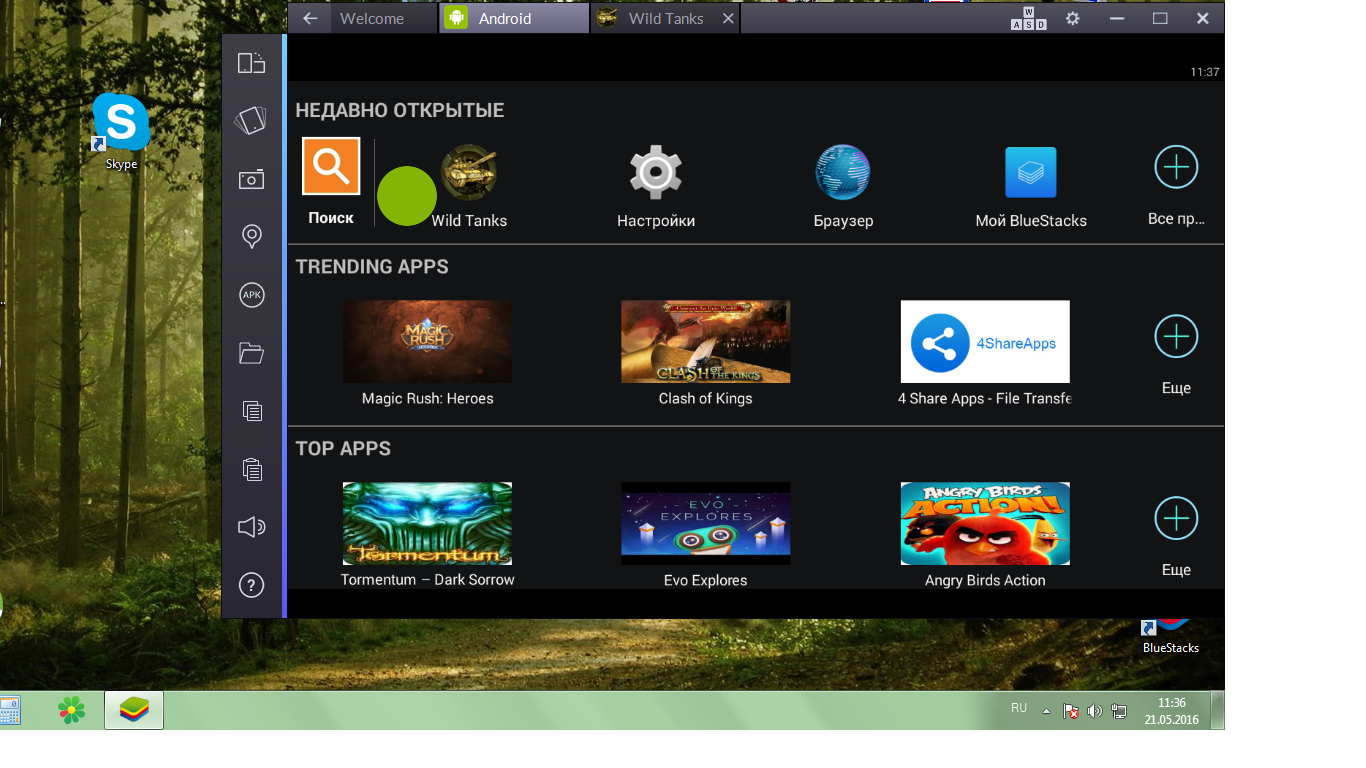Click the Еще plus in Top Apps

tap(1176, 519)
